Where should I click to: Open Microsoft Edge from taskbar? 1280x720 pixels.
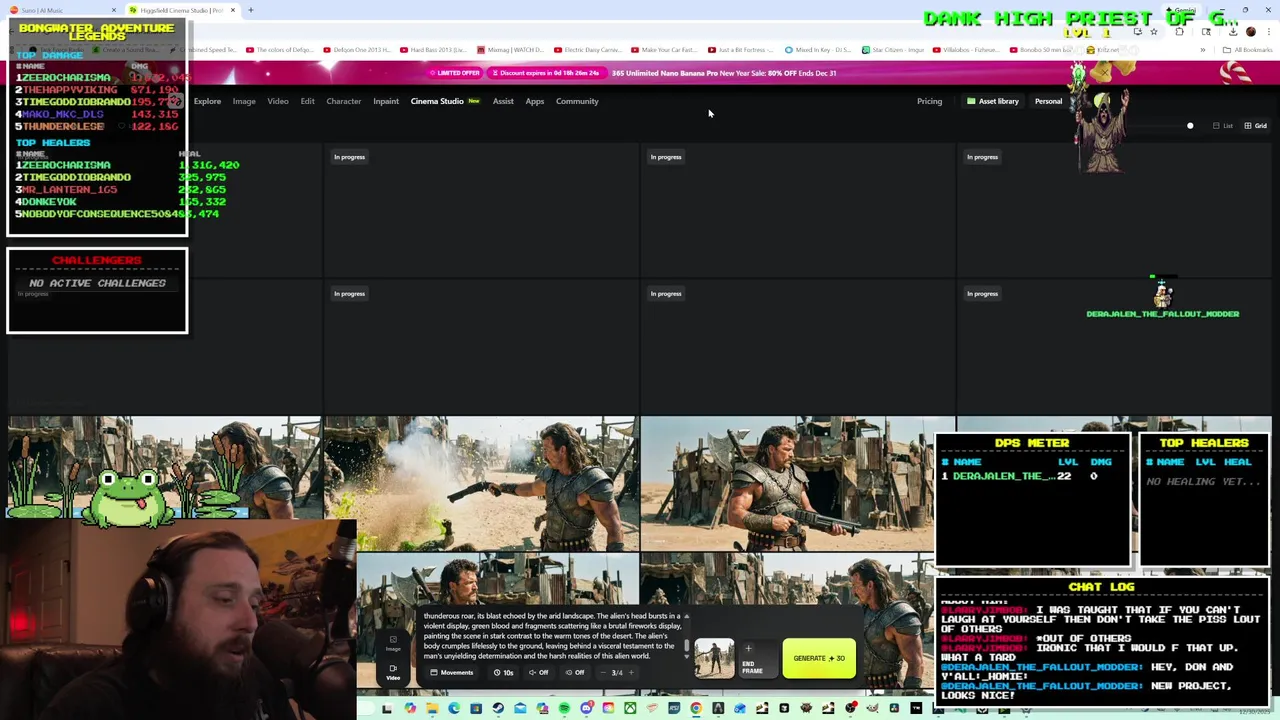[454, 709]
